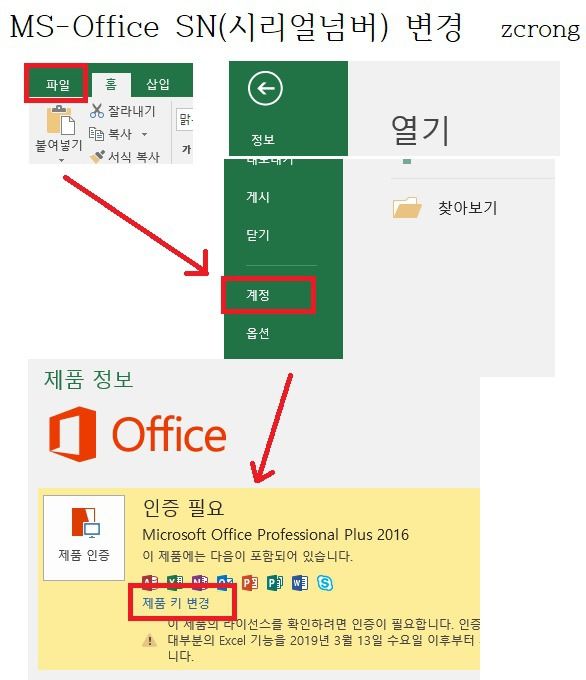The width and height of the screenshot is (586, 680).
Task: Click the Word app icon
Action: [x=300, y=583]
